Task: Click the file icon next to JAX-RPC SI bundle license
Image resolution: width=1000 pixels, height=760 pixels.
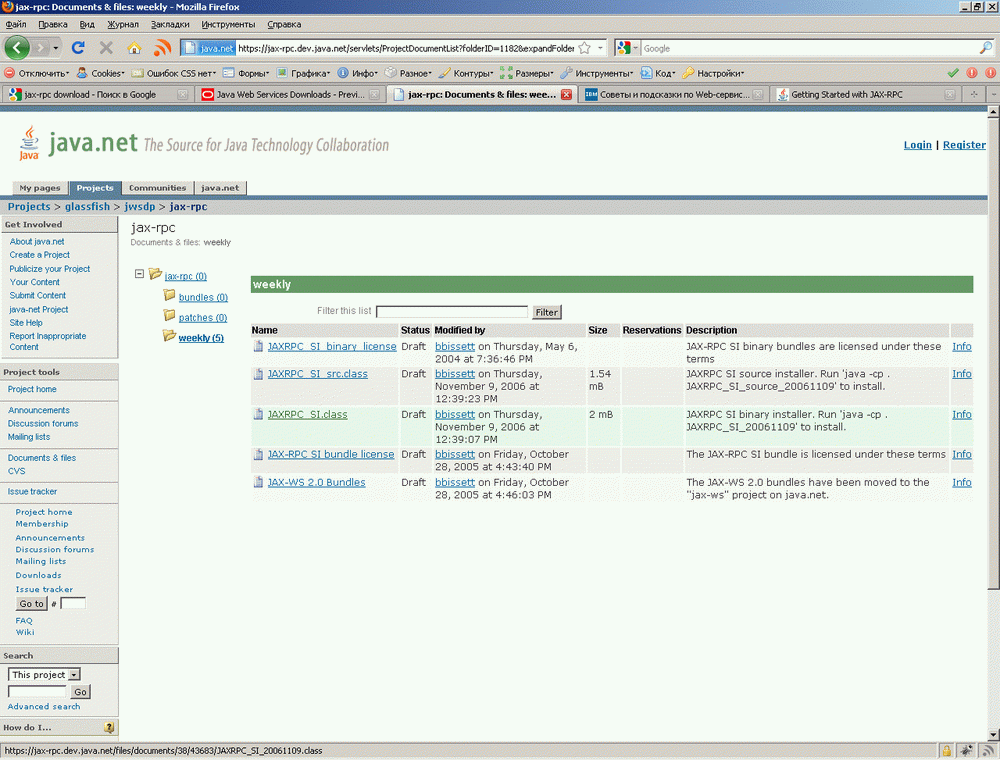Action: [x=258, y=454]
